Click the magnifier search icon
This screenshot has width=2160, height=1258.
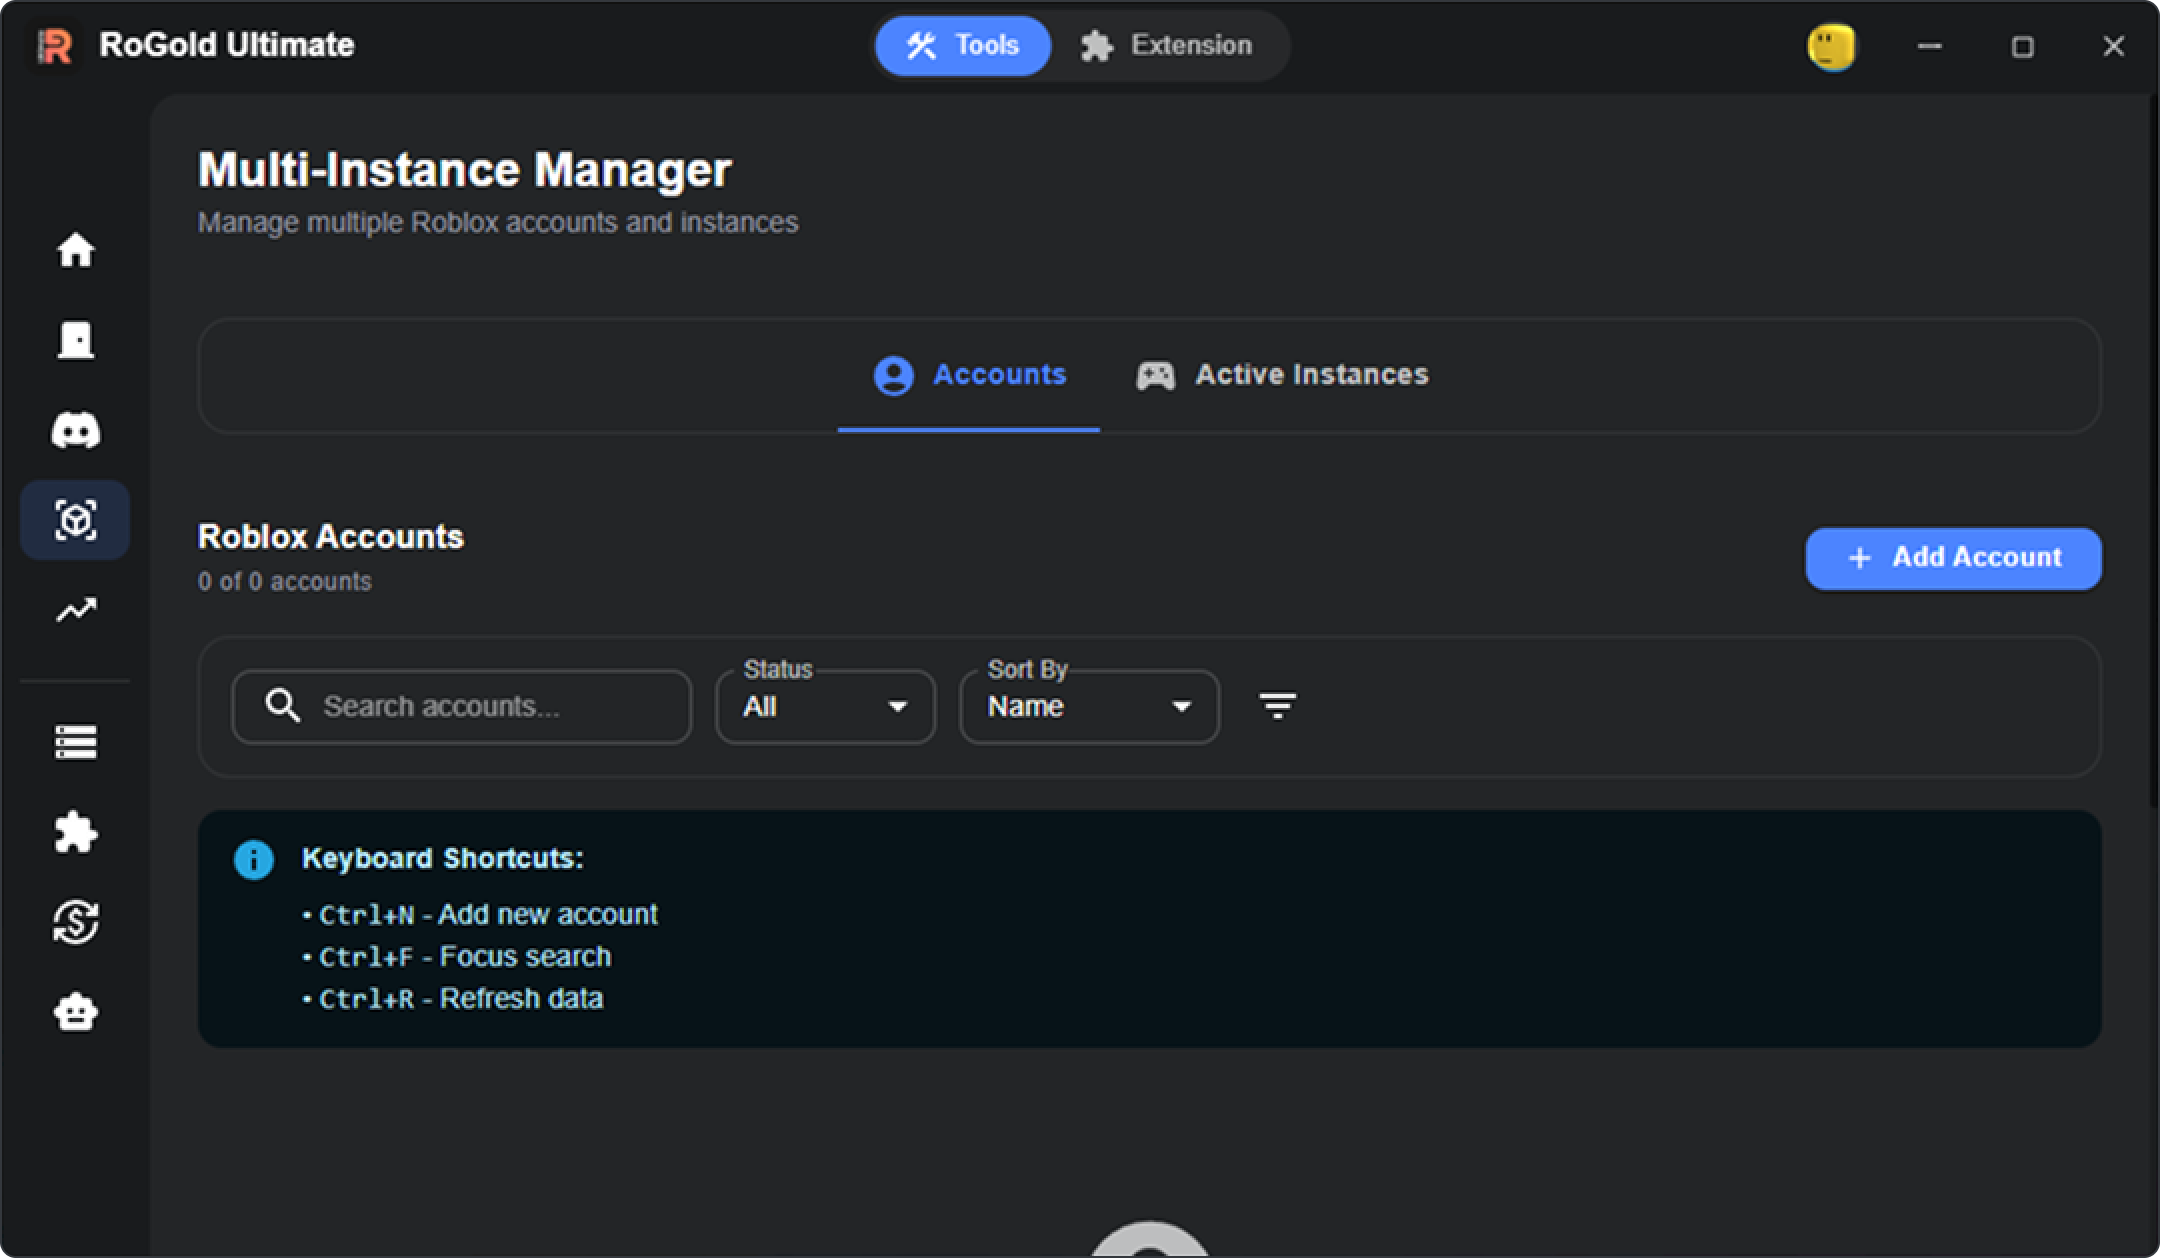(282, 705)
